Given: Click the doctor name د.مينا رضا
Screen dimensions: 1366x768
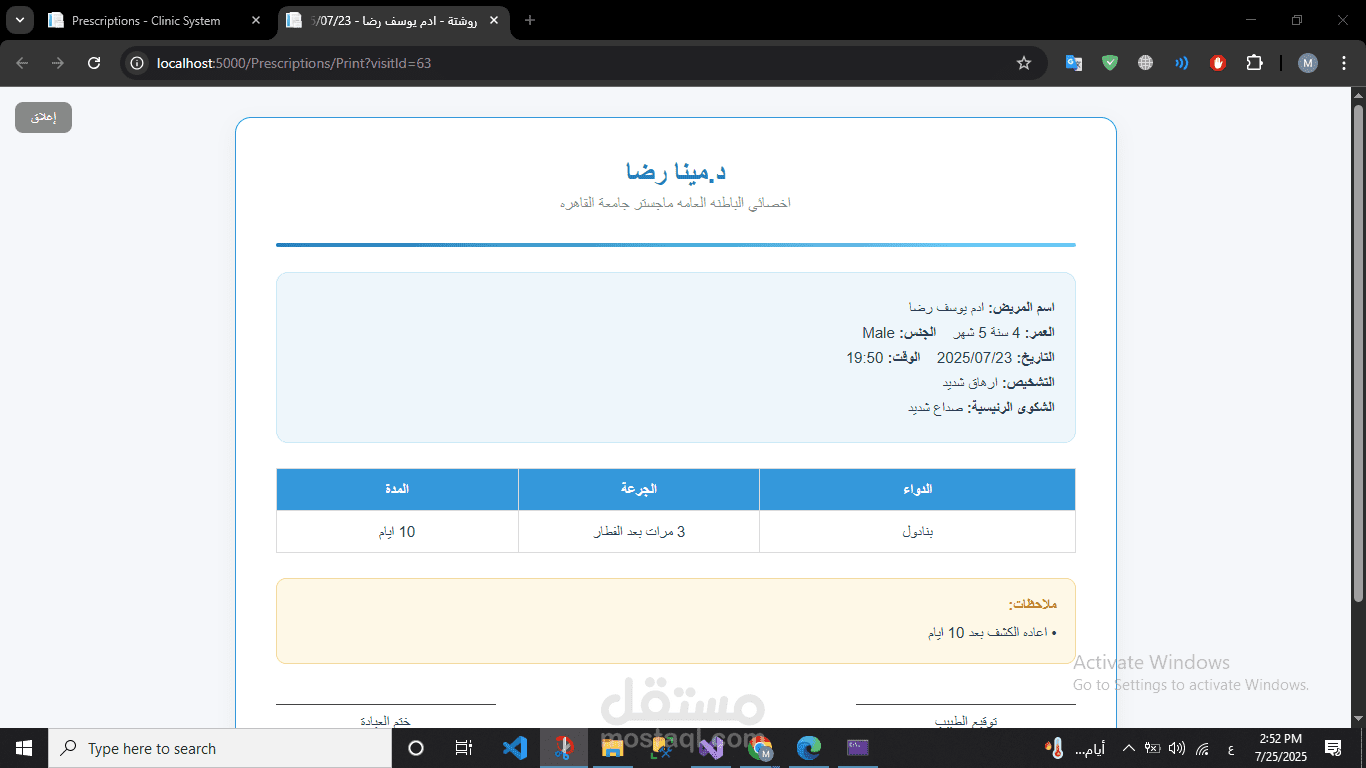Looking at the screenshot, I should point(676,172).
